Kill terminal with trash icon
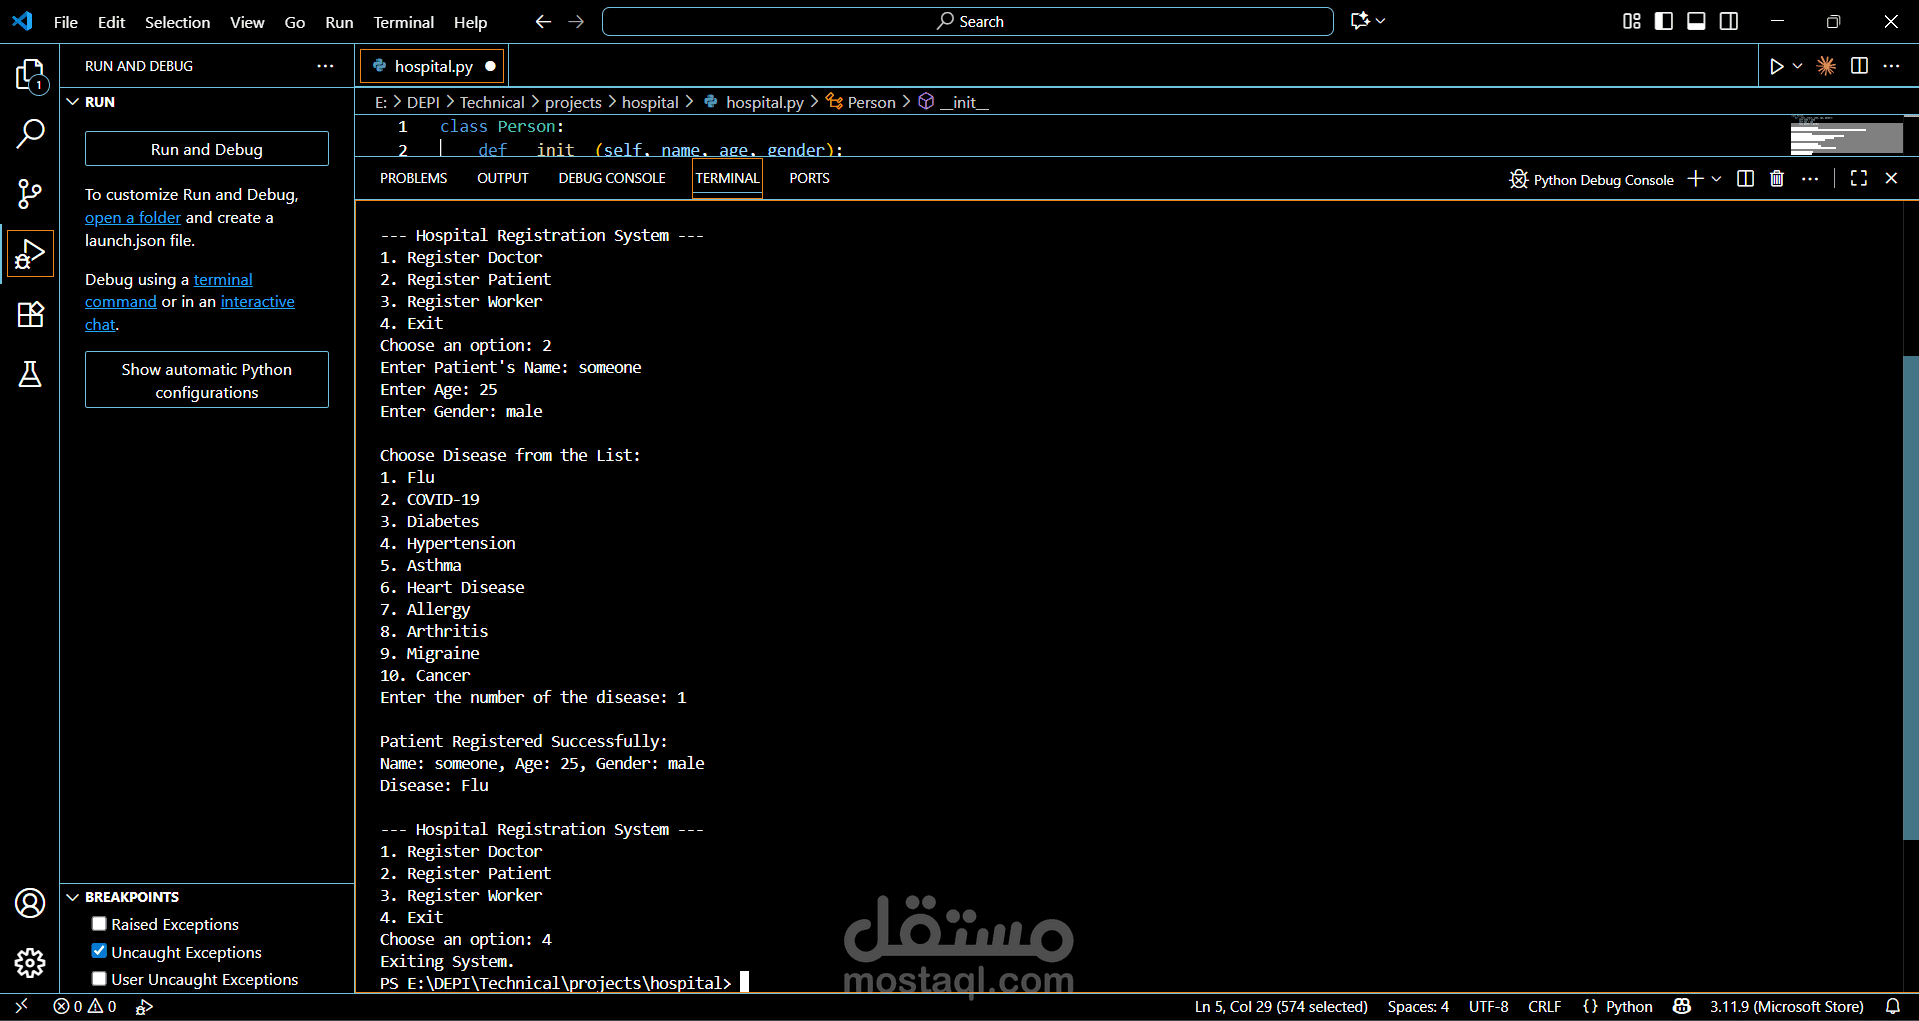Viewport: 1919px width, 1021px height. [x=1777, y=179]
